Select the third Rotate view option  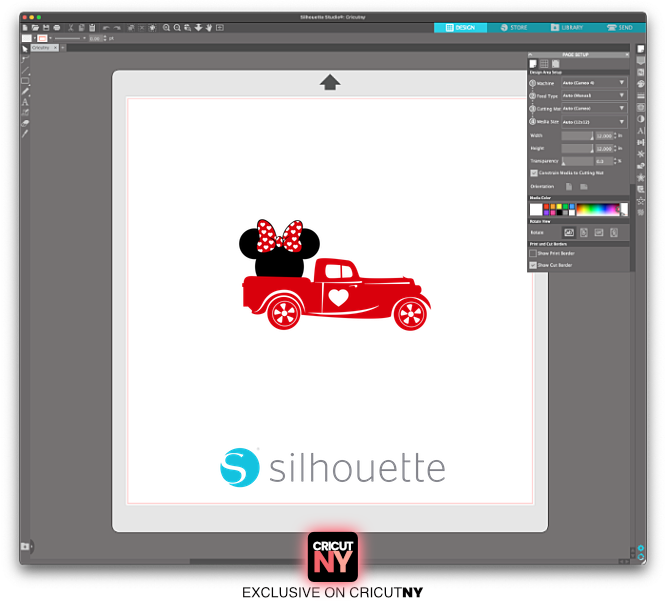(599, 232)
